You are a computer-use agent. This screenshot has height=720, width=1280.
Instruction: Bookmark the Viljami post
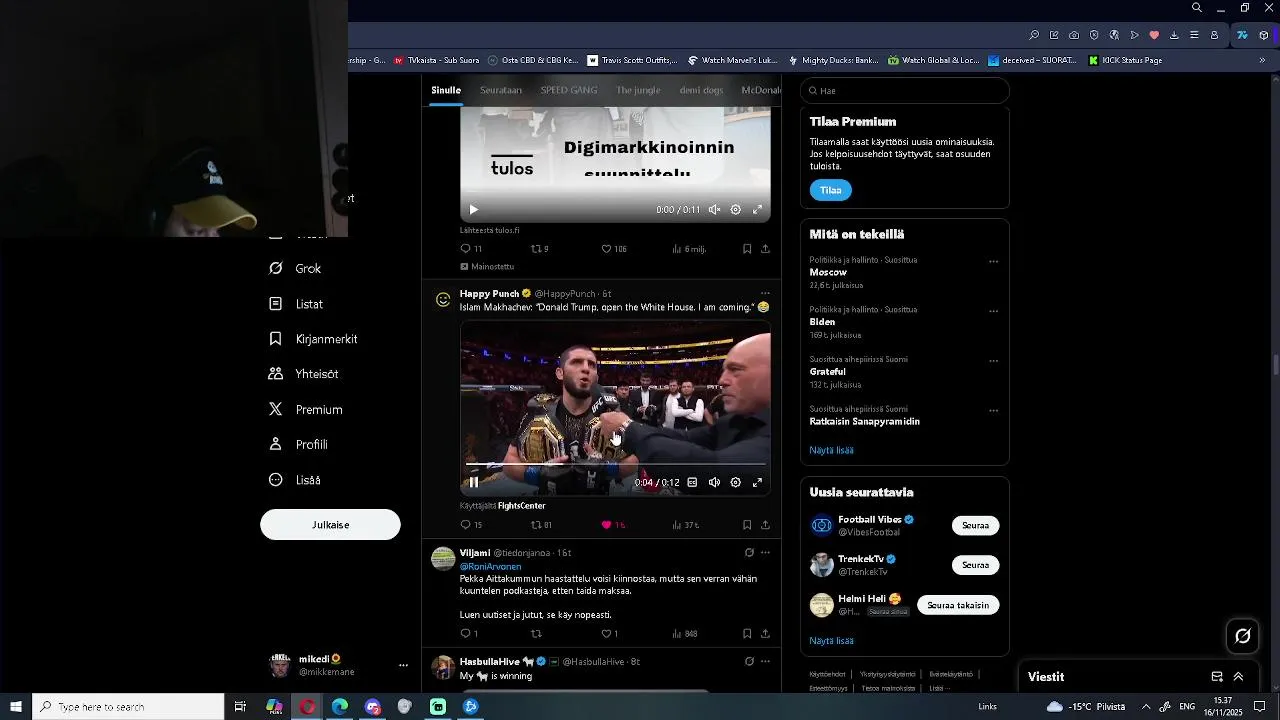747,634
